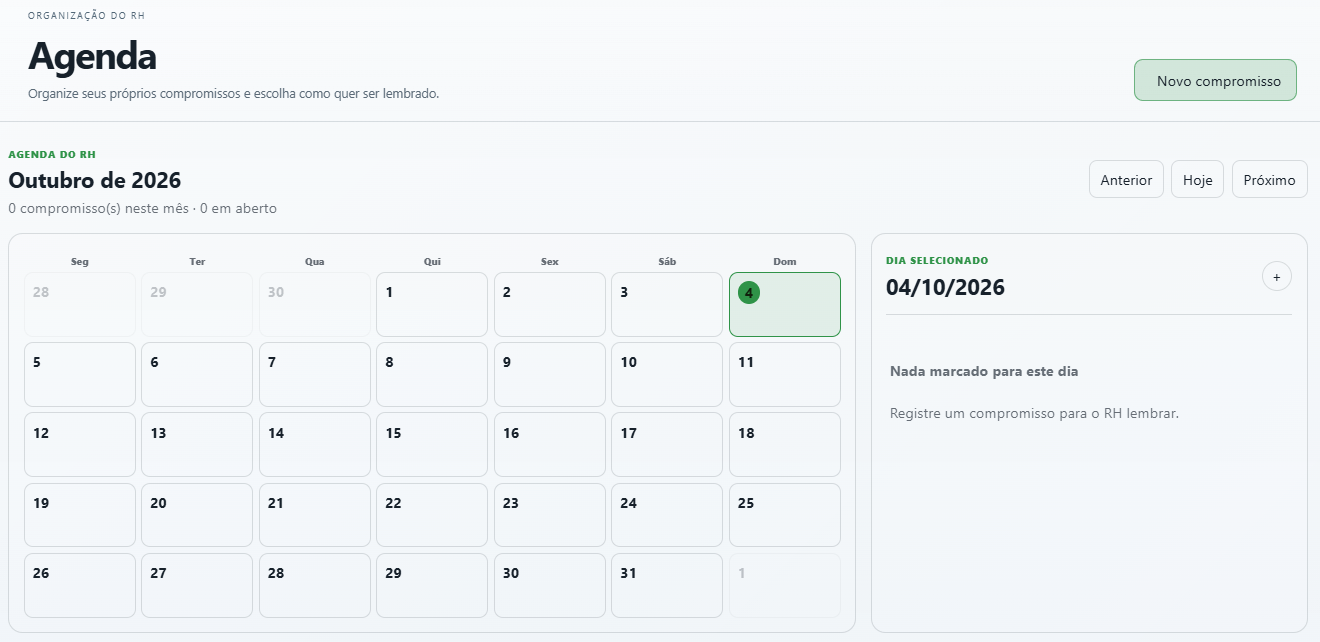
Task: Select day 26 in the last row
Action: click(80, 585)
